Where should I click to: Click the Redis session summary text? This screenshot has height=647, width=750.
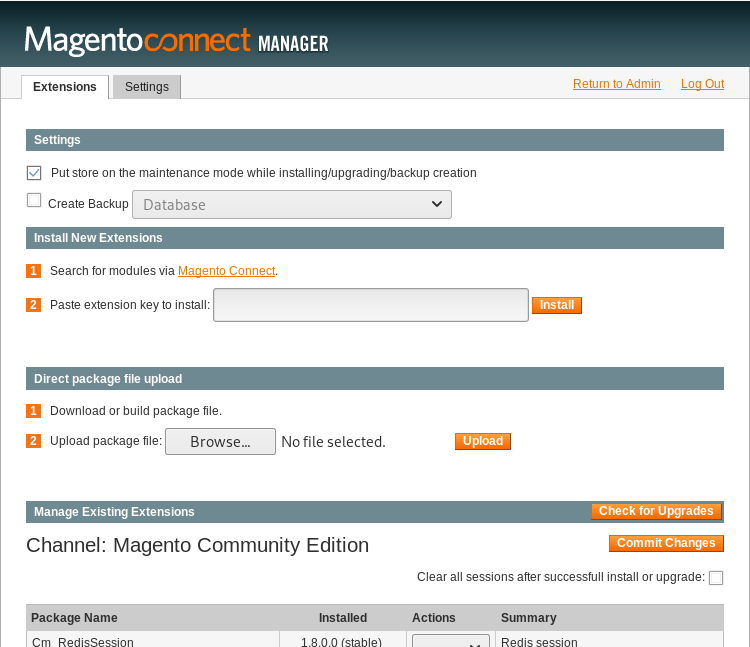539,641
